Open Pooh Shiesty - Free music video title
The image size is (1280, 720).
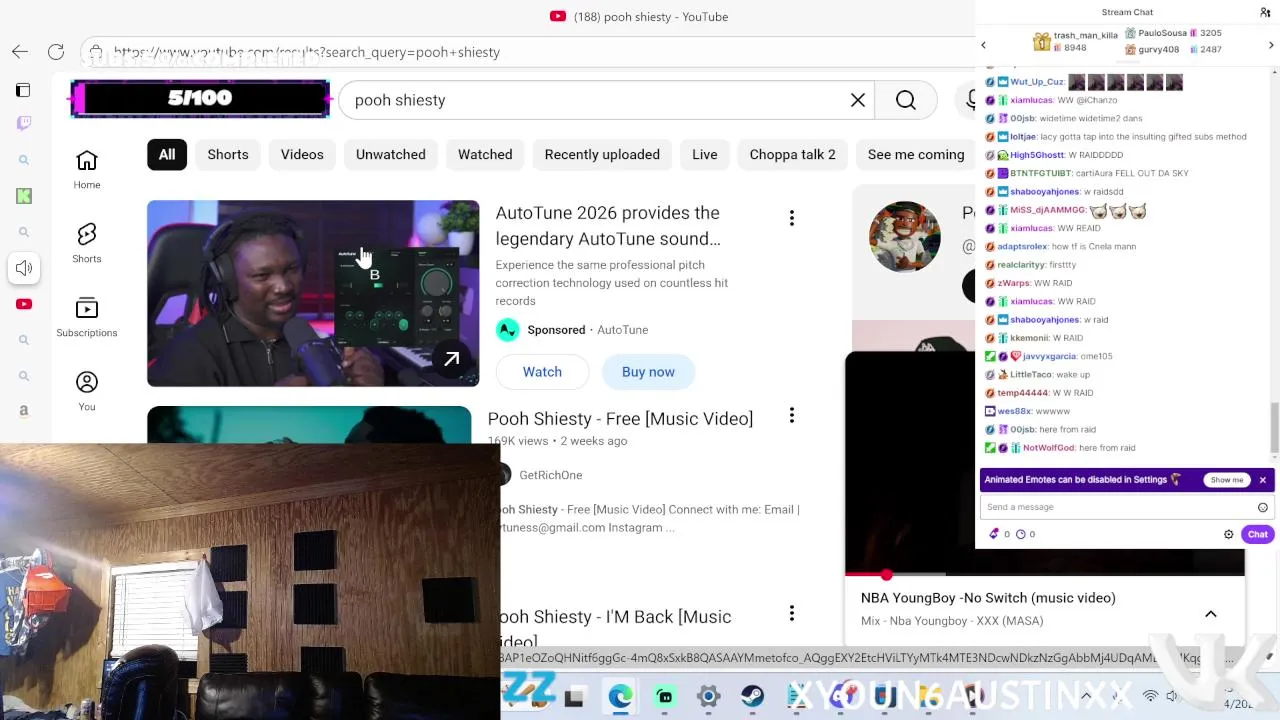tap(620, 419)
